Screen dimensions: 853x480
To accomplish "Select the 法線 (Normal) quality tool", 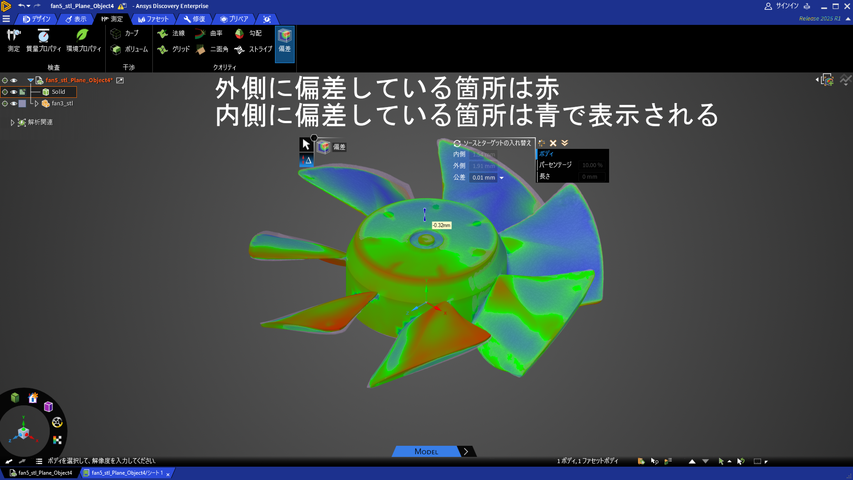I will pyautogui.click(x=171, y=33).
